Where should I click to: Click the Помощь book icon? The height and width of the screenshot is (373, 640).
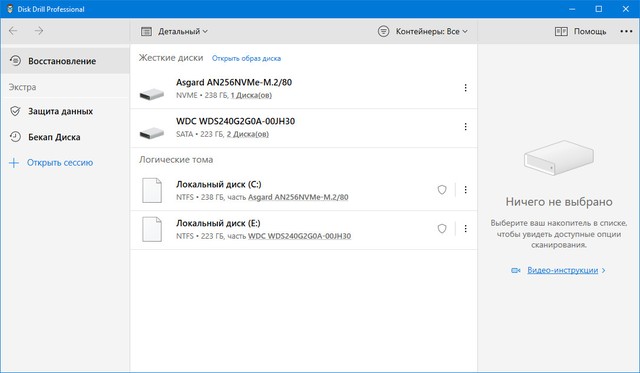tap(561, 31)
